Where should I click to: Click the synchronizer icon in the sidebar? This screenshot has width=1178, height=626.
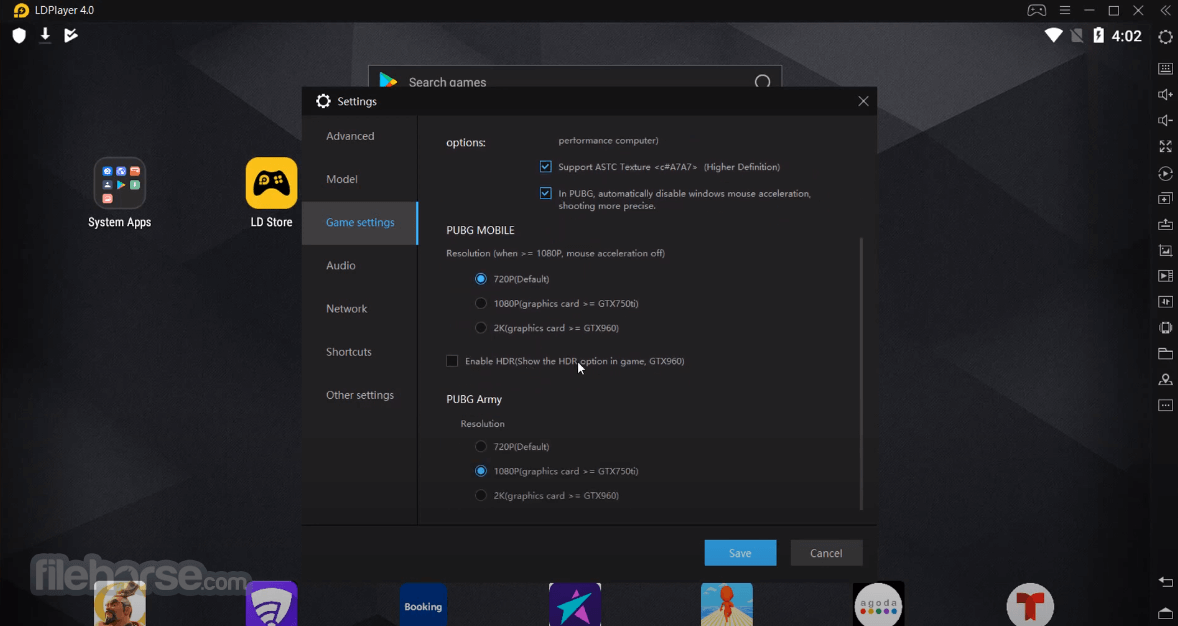click(1165, 301)
